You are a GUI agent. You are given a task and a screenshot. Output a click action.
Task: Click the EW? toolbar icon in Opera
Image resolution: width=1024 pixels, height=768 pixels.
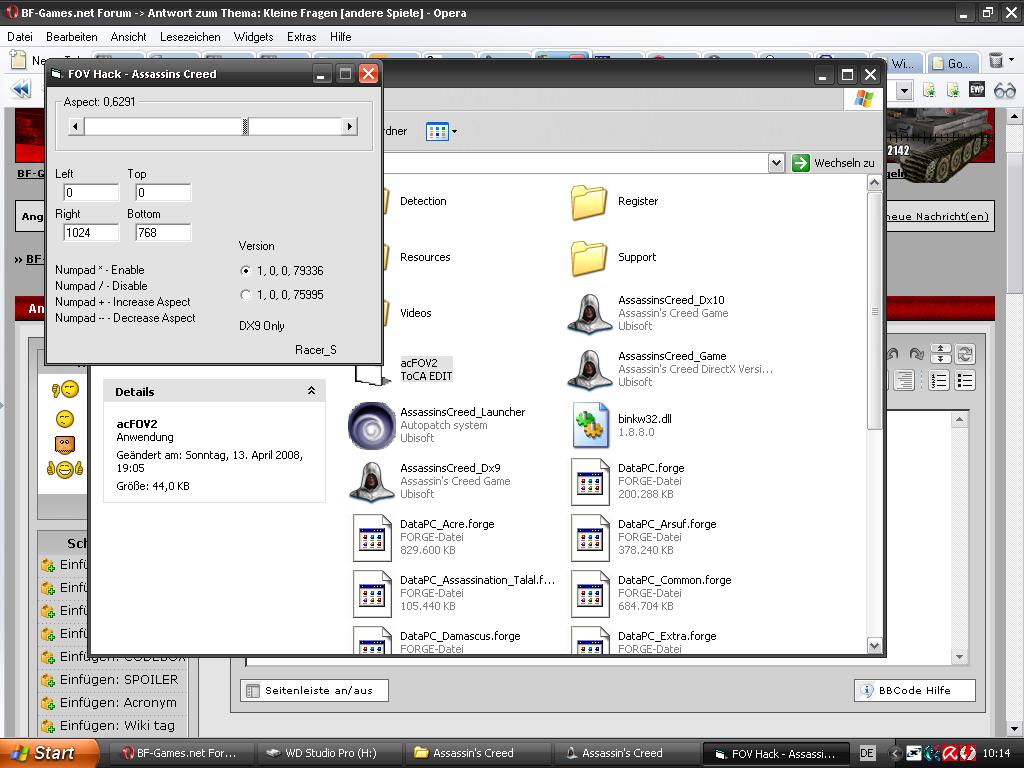977,89
